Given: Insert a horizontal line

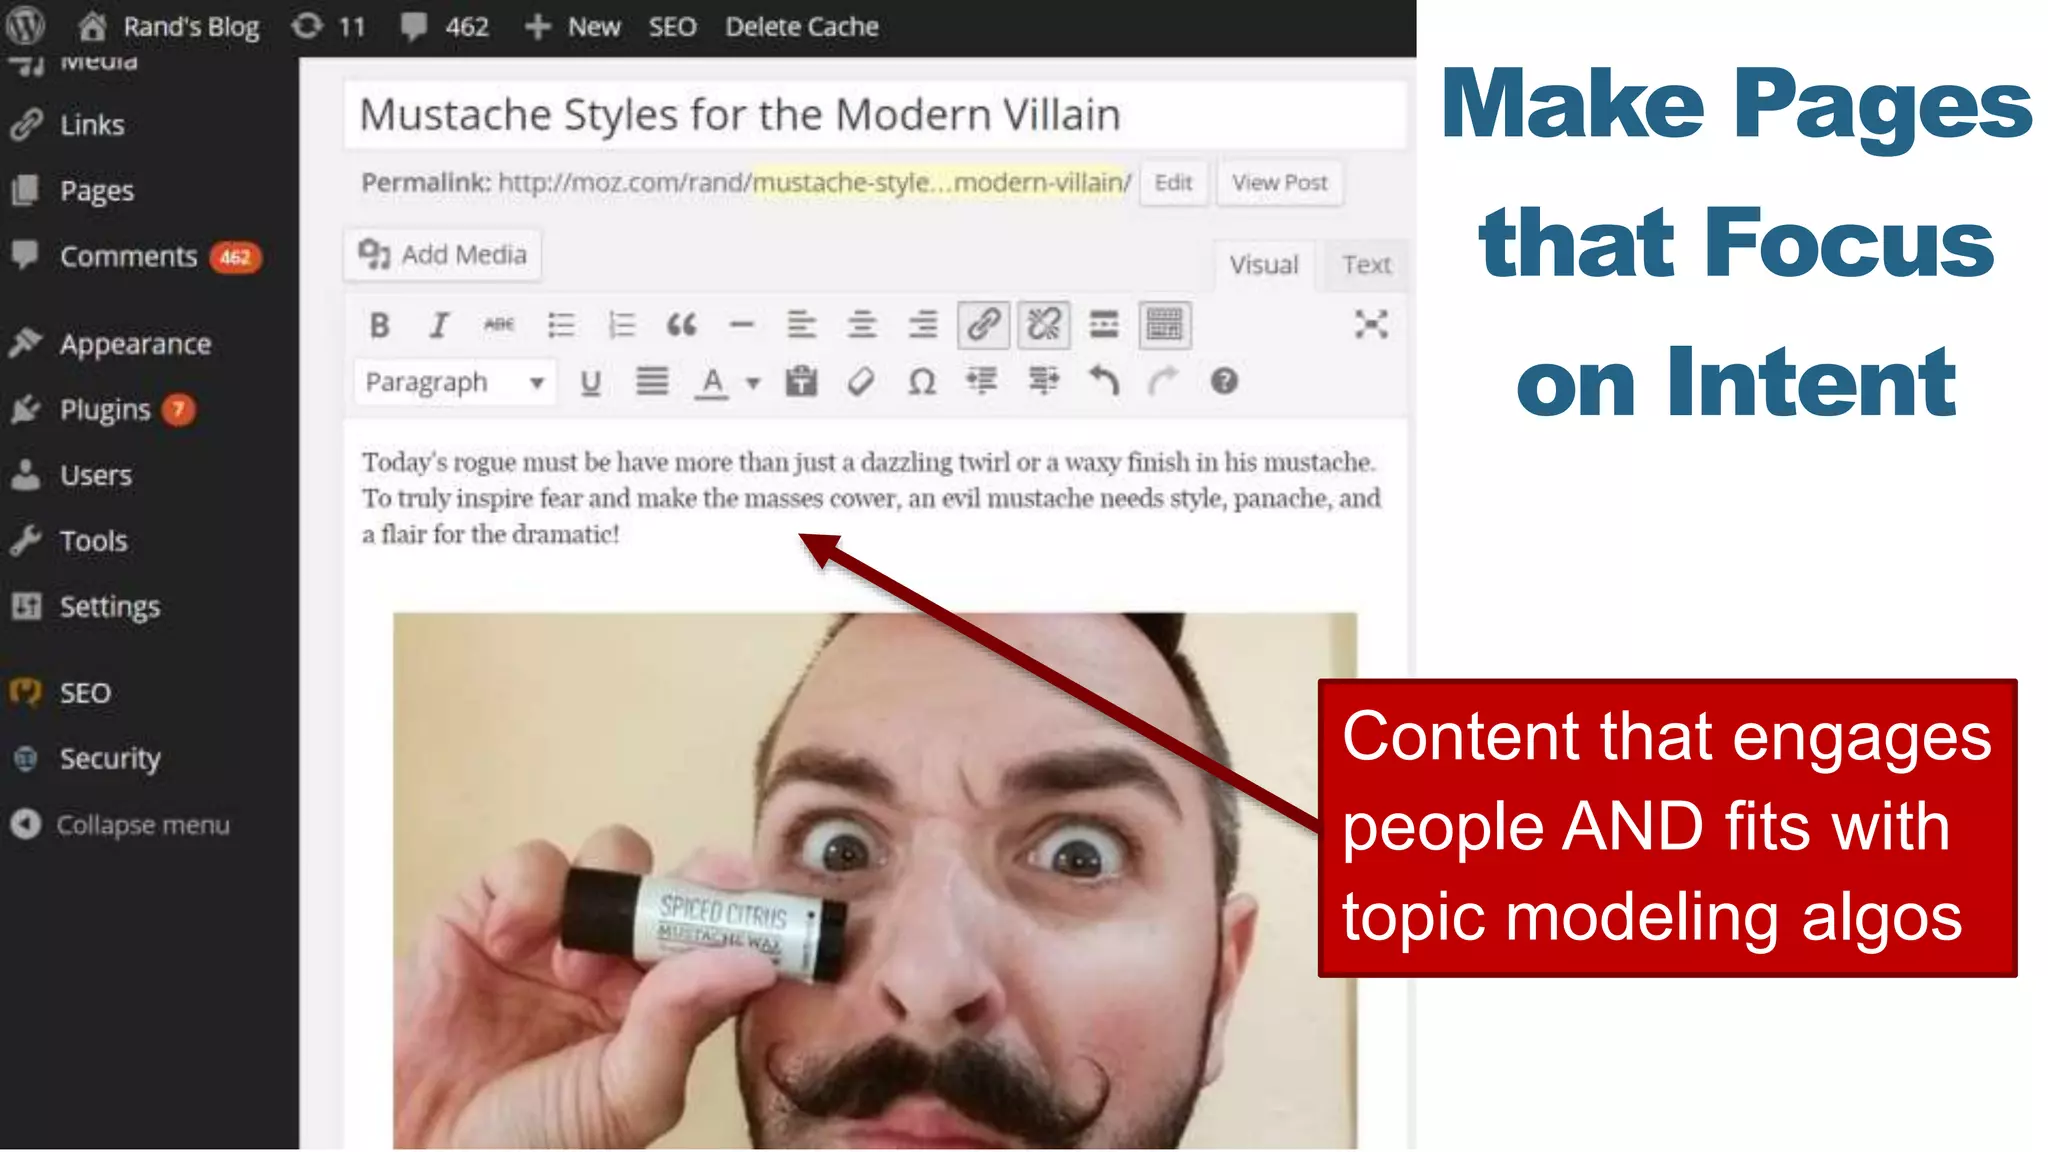Looking at the screenshot, I should (x=741, y=325).
